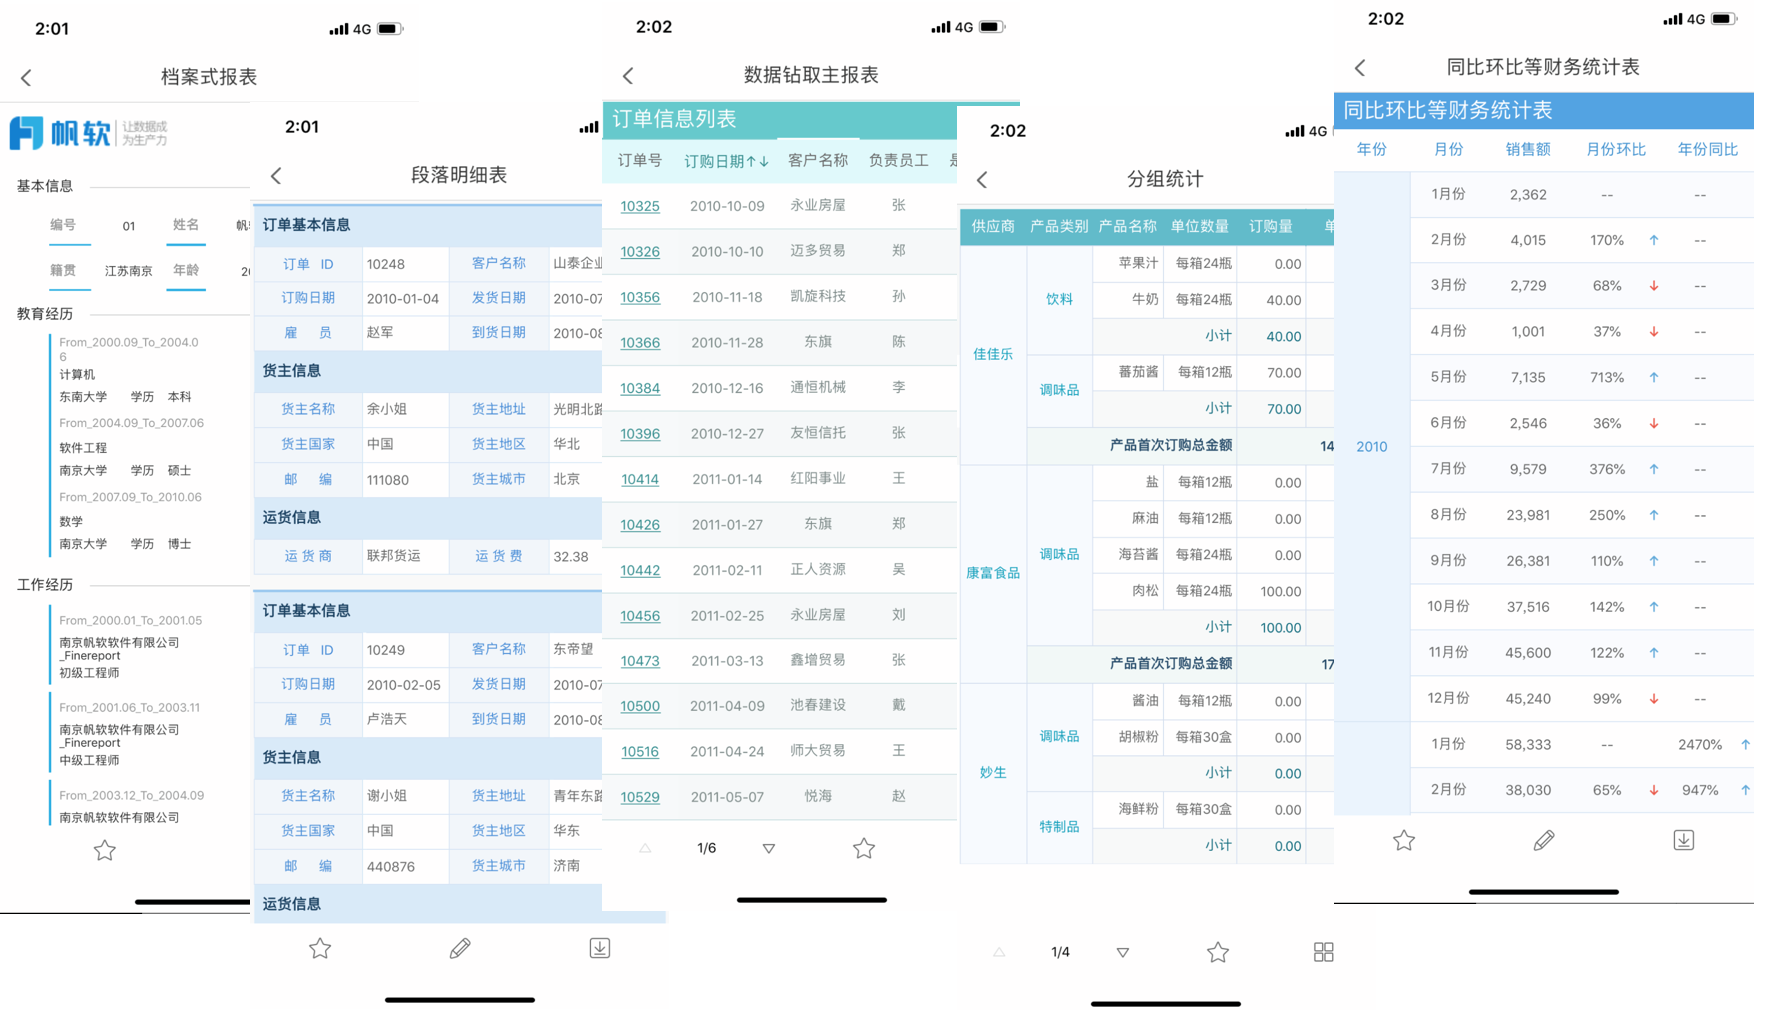This screenshot has width=1766, height=1010.
Task: Tap battery icon at 2:01 档案式报表 status bar
Action: point(390,29)
